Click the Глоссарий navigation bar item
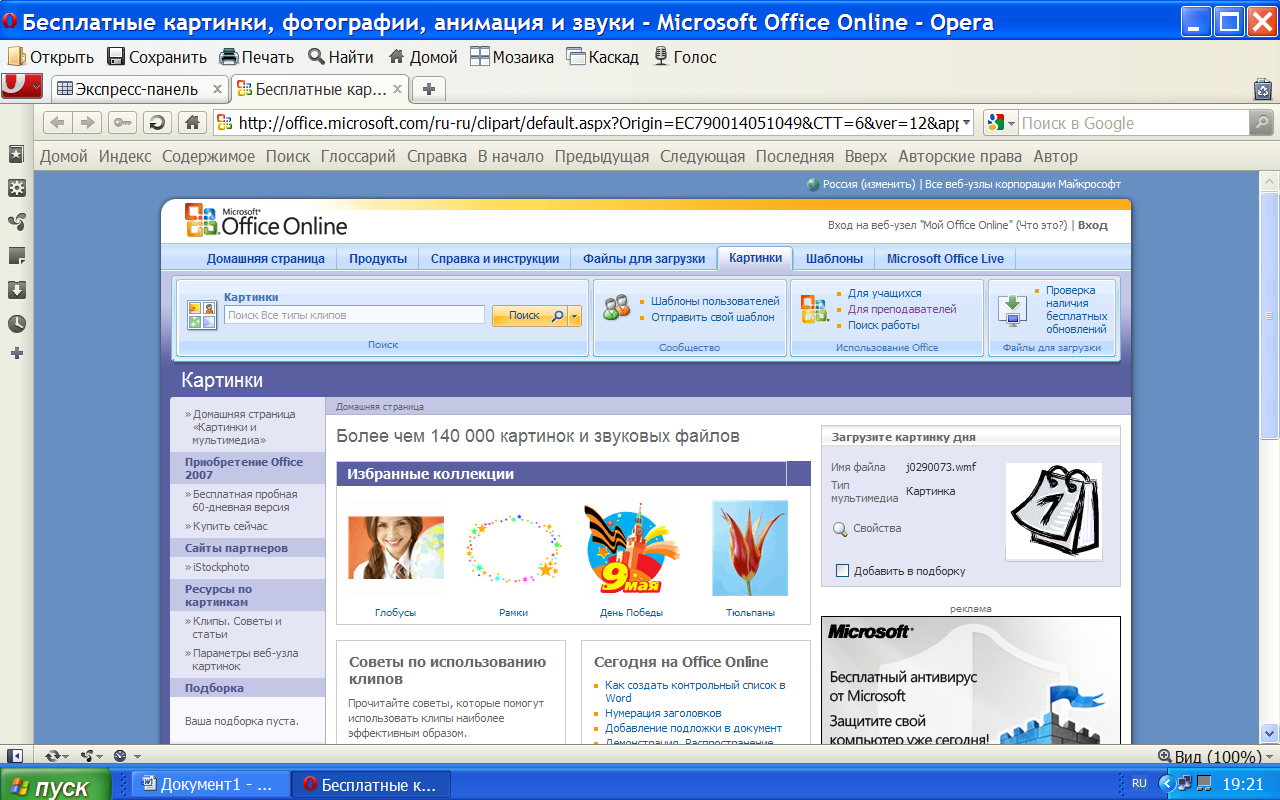Screen dimensions: 1280x800 pyautogui.click(x=358, y=156)
